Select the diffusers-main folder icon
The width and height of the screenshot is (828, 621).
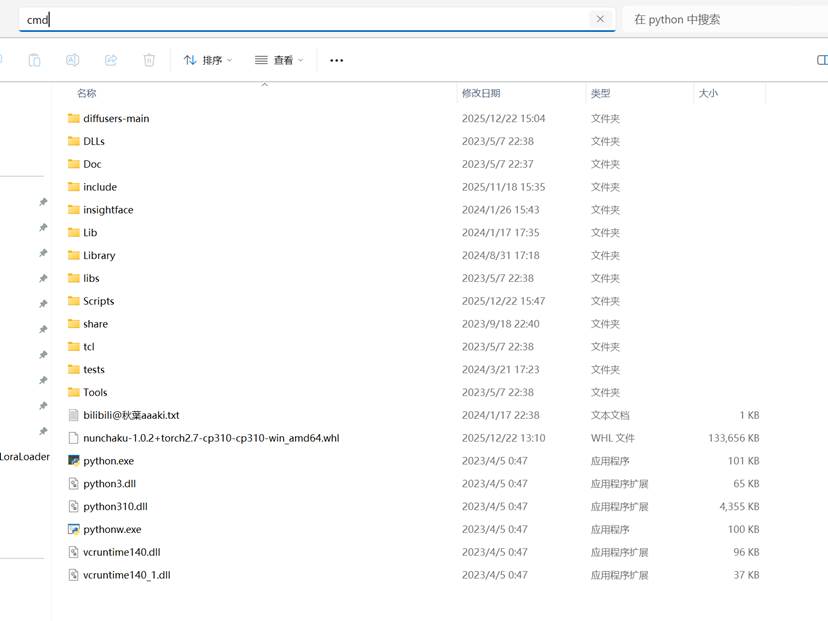[x=74, y=118]
